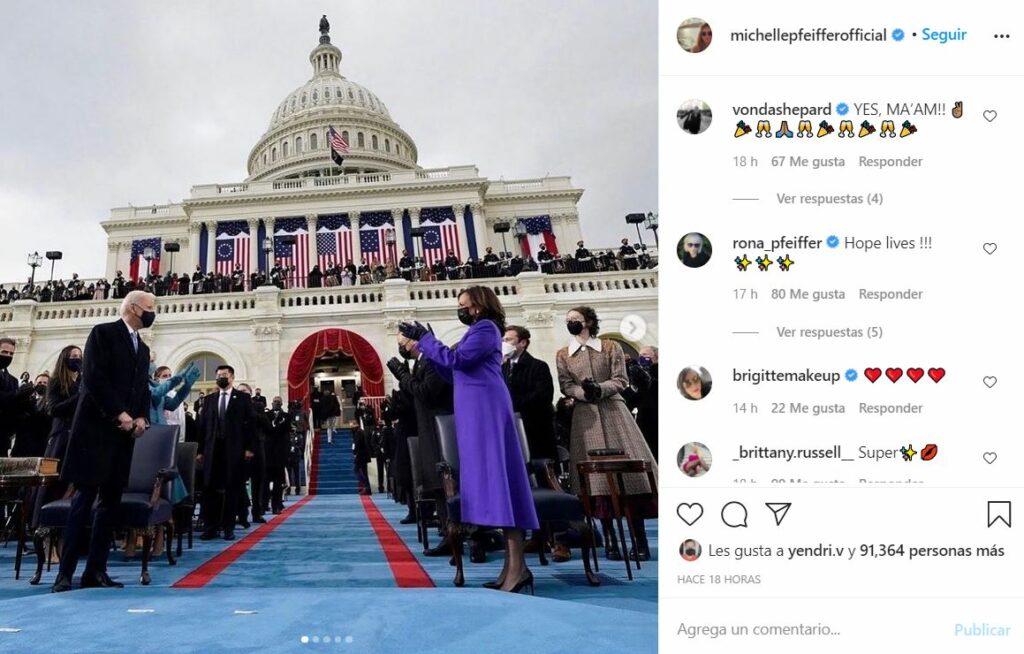Click Seguir to follow the account

point(944,35)
